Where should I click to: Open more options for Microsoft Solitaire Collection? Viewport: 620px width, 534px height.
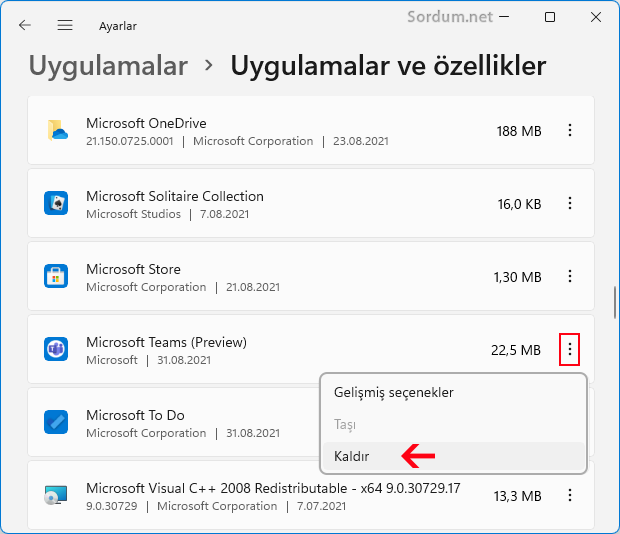click(570, 203)
